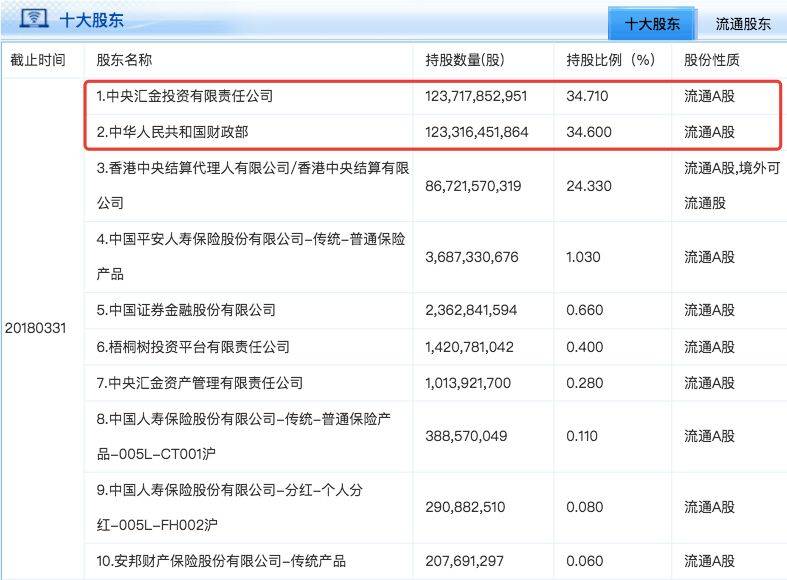Click the percentage value 0.400

click(x=585, y=347)
